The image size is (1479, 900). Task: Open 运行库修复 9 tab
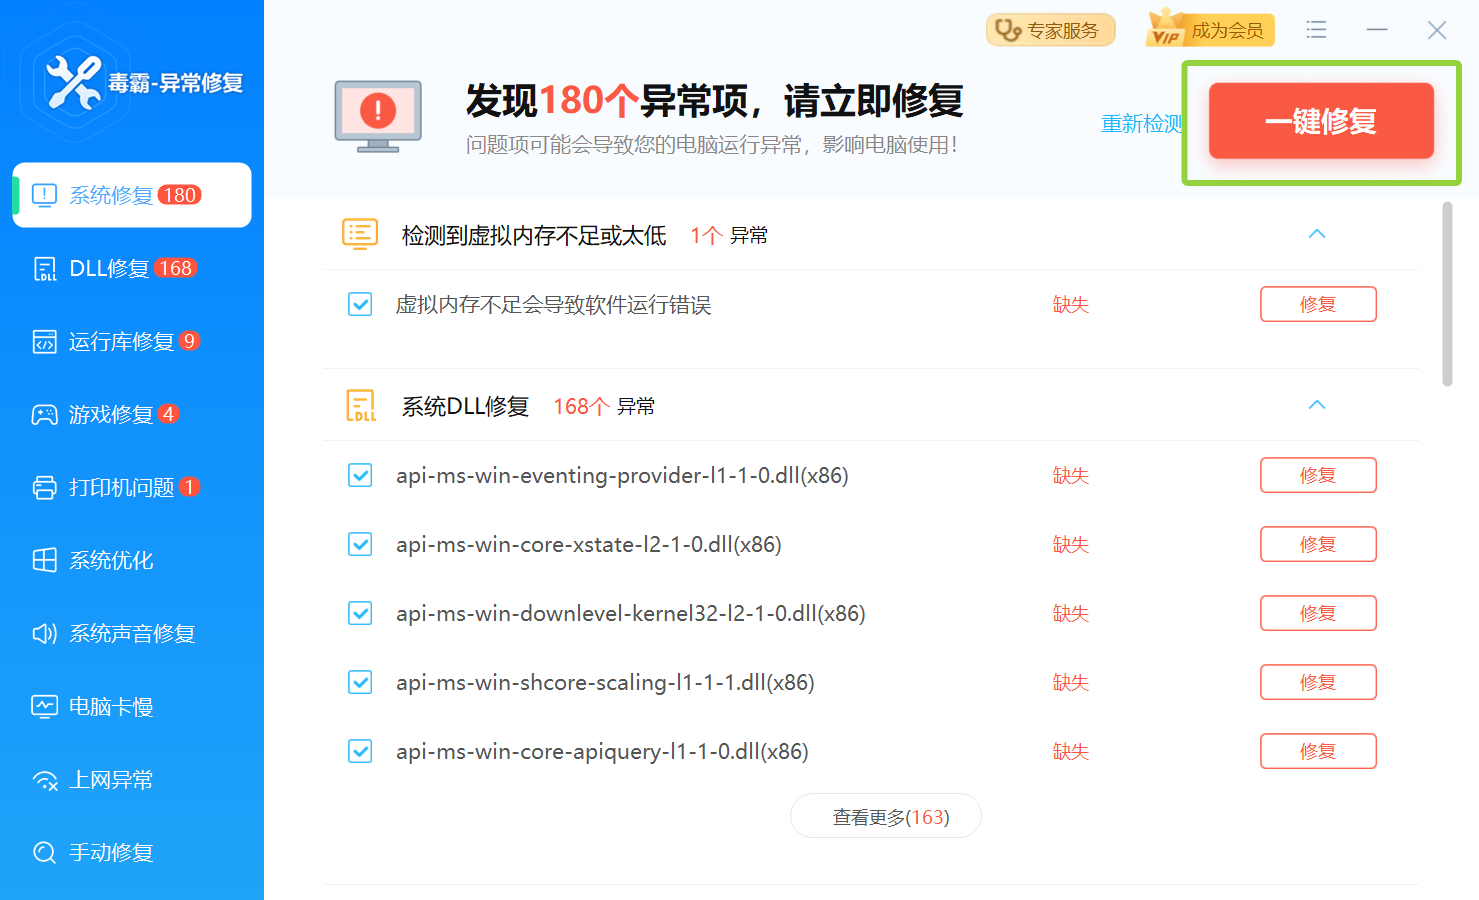132,342
